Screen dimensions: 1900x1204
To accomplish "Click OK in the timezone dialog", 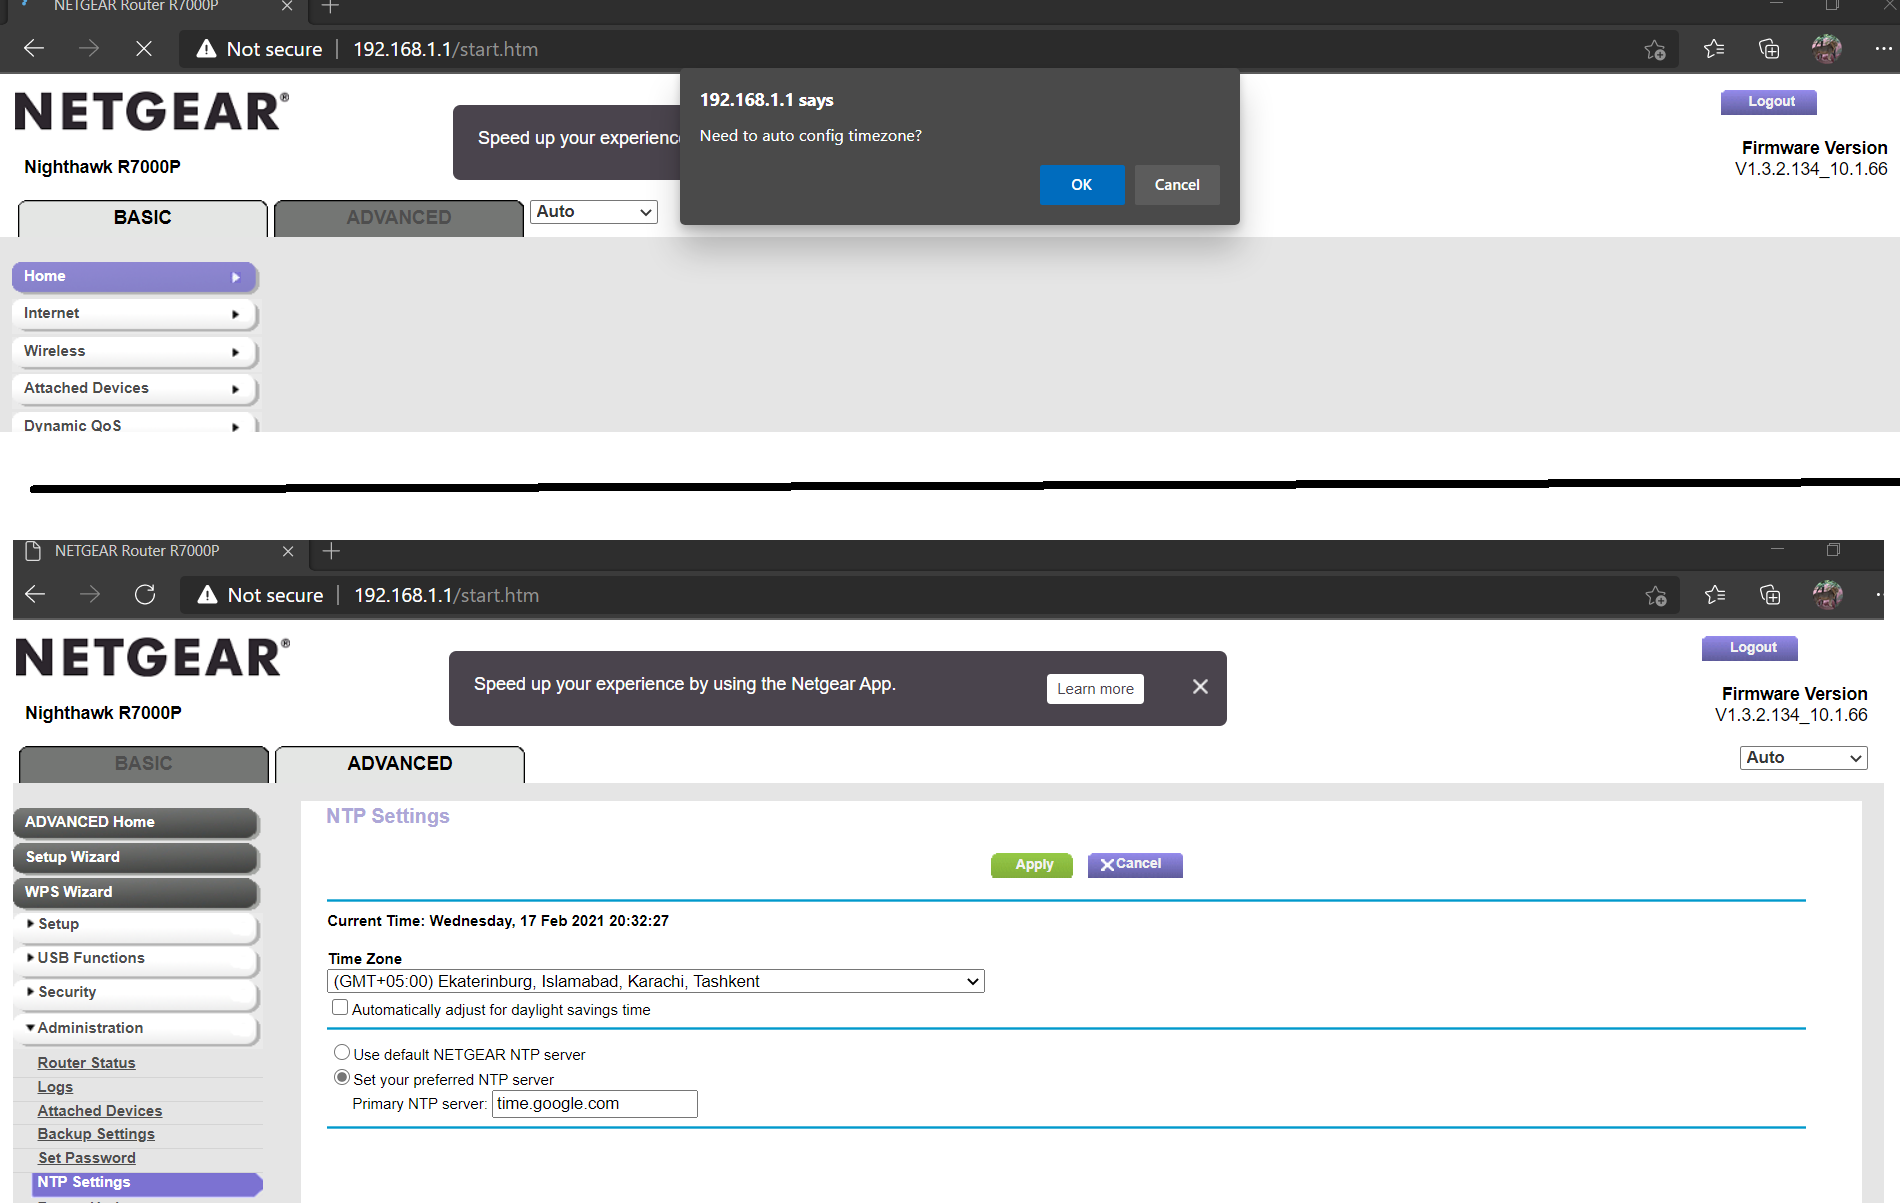I will point(1081,185).
